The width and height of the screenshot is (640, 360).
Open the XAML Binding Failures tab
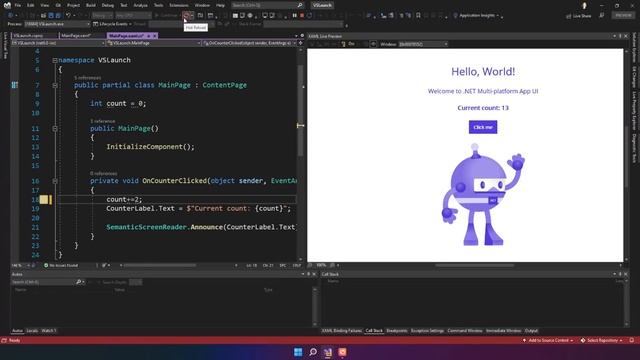click(342, 331)
